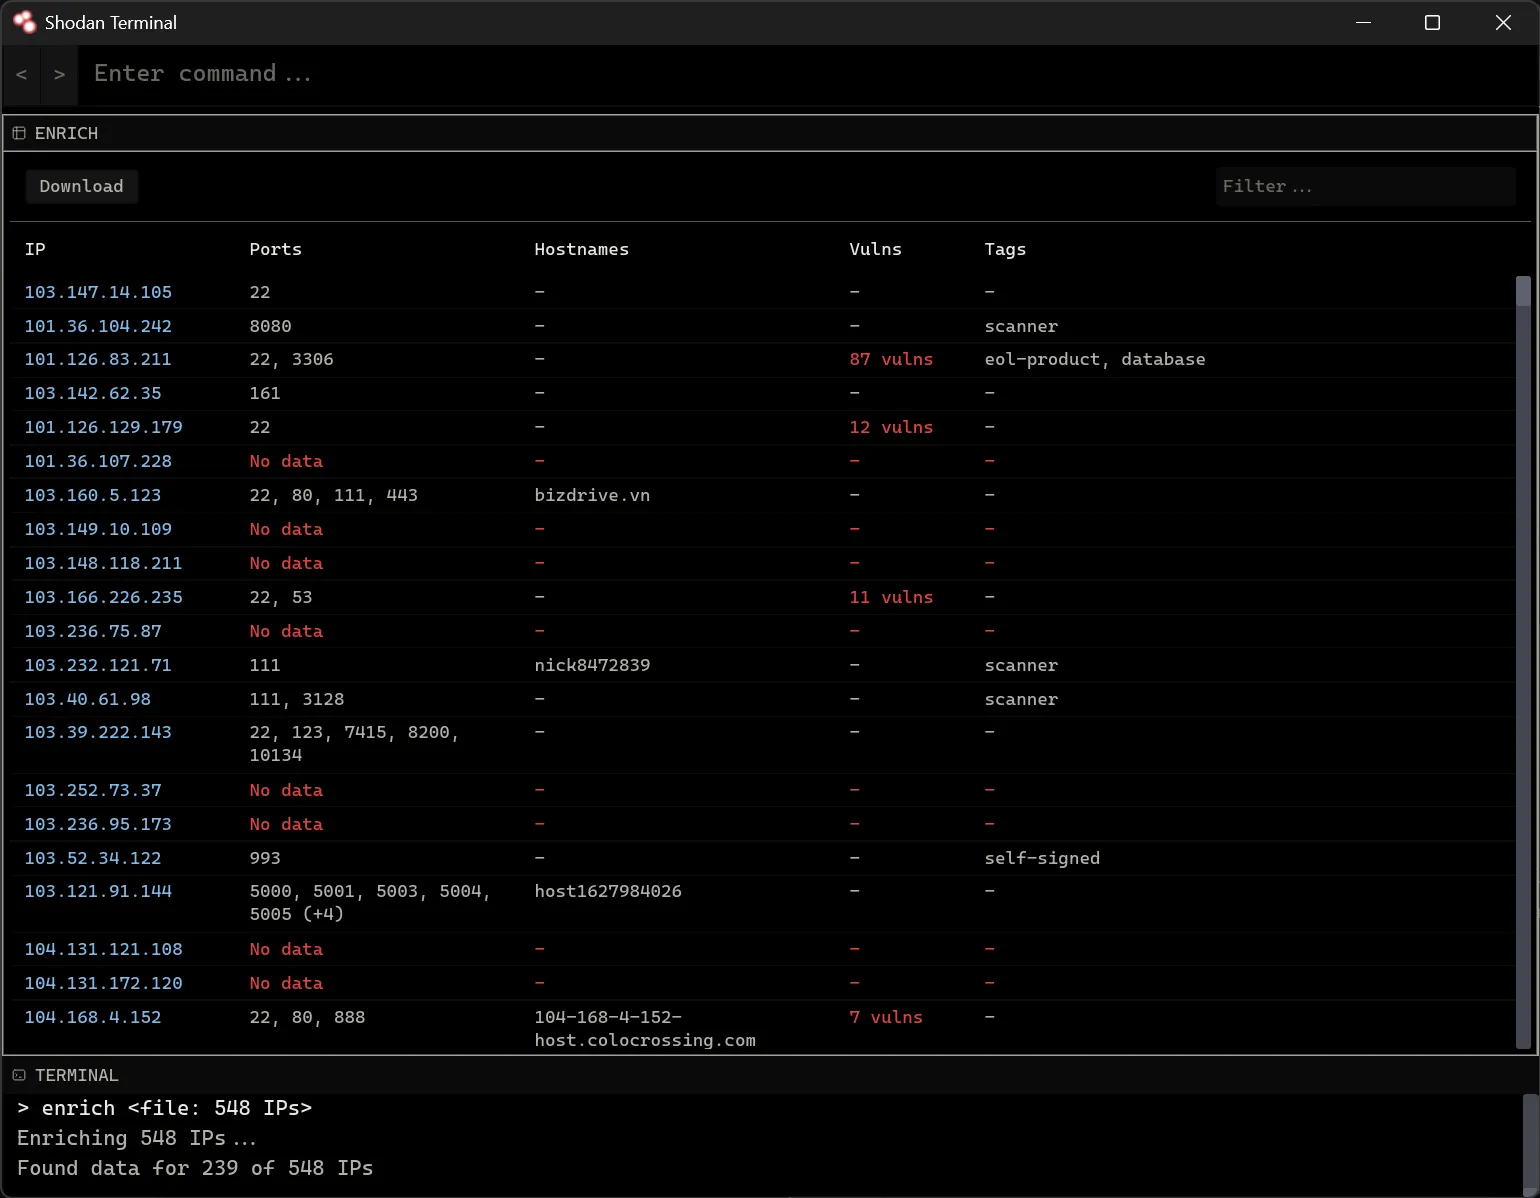Open IP link 103.39.222.143
This screenshot has height=1198, width=1540.
[98, 732]
